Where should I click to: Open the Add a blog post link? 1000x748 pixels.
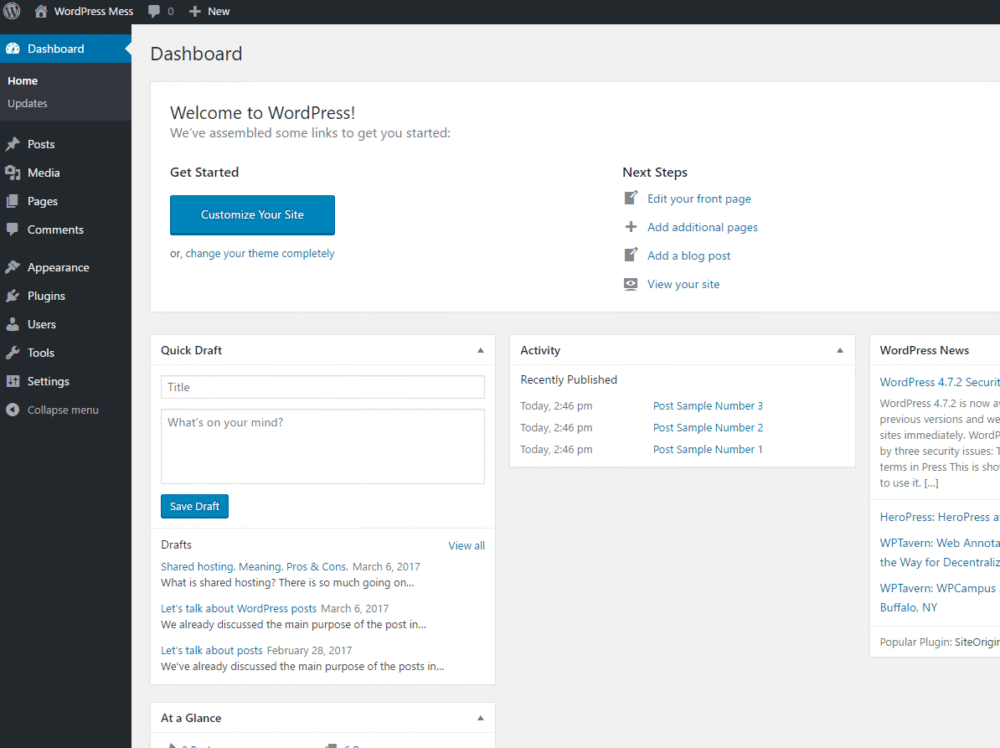pyautogui.click(x=689, y=256)
